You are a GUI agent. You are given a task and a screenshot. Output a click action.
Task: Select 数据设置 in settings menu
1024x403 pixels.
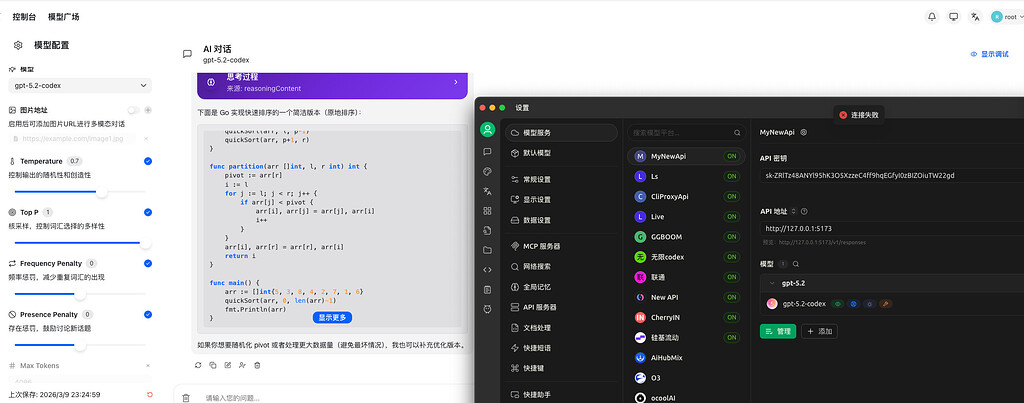point(561,220)
